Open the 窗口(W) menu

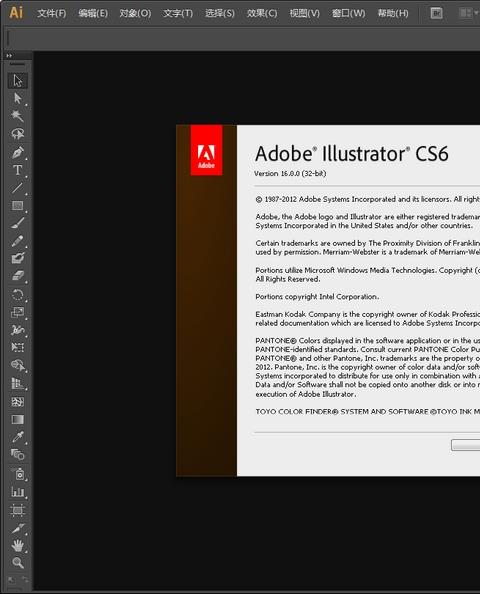point(349,13)
